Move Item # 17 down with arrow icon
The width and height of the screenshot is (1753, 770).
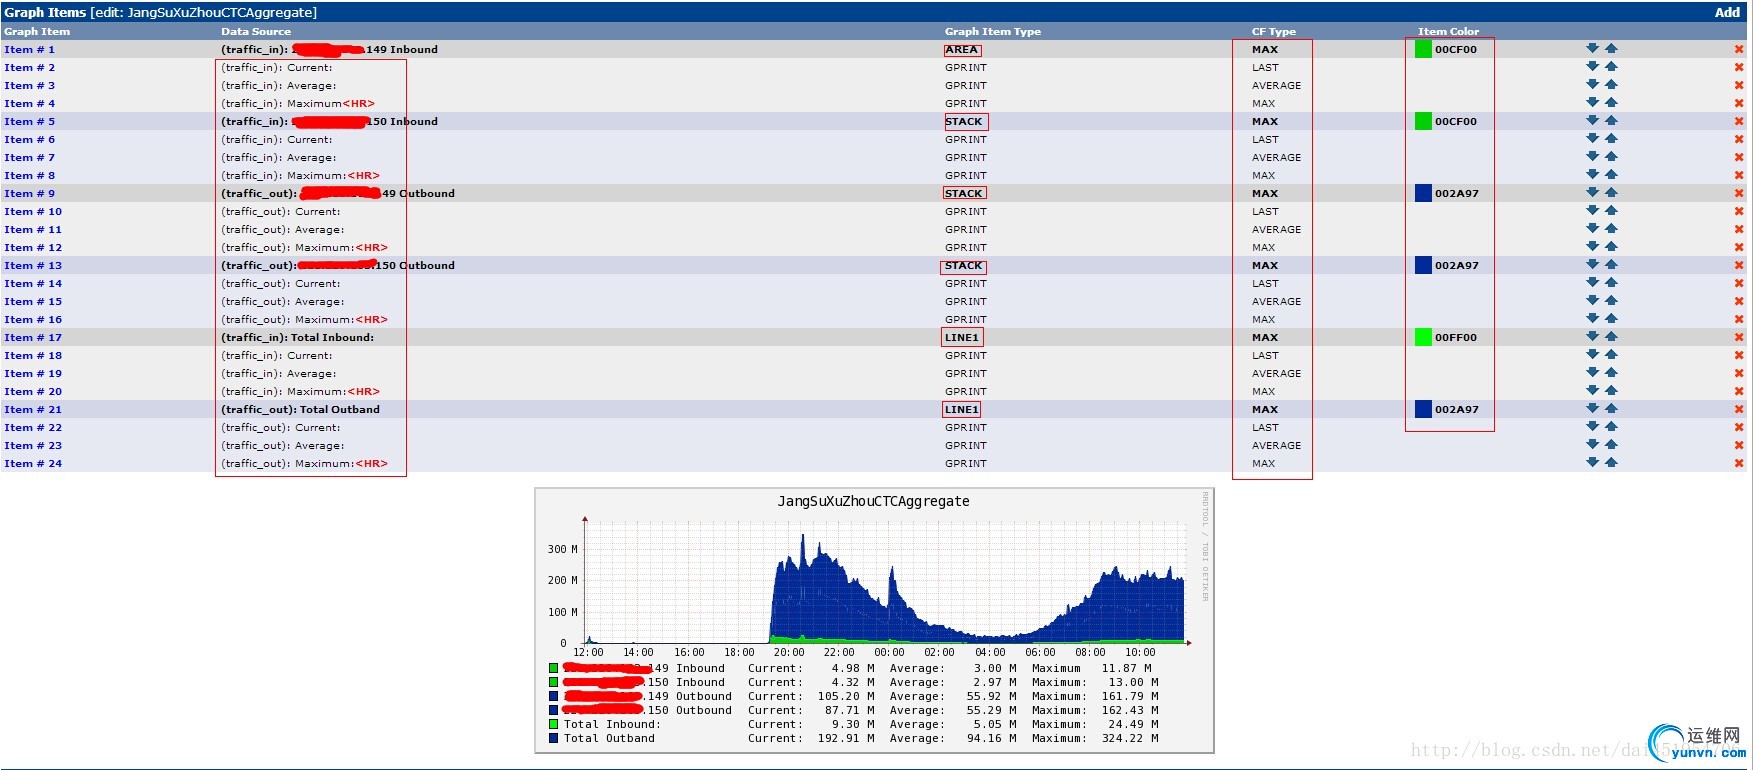click(1592, 336)
